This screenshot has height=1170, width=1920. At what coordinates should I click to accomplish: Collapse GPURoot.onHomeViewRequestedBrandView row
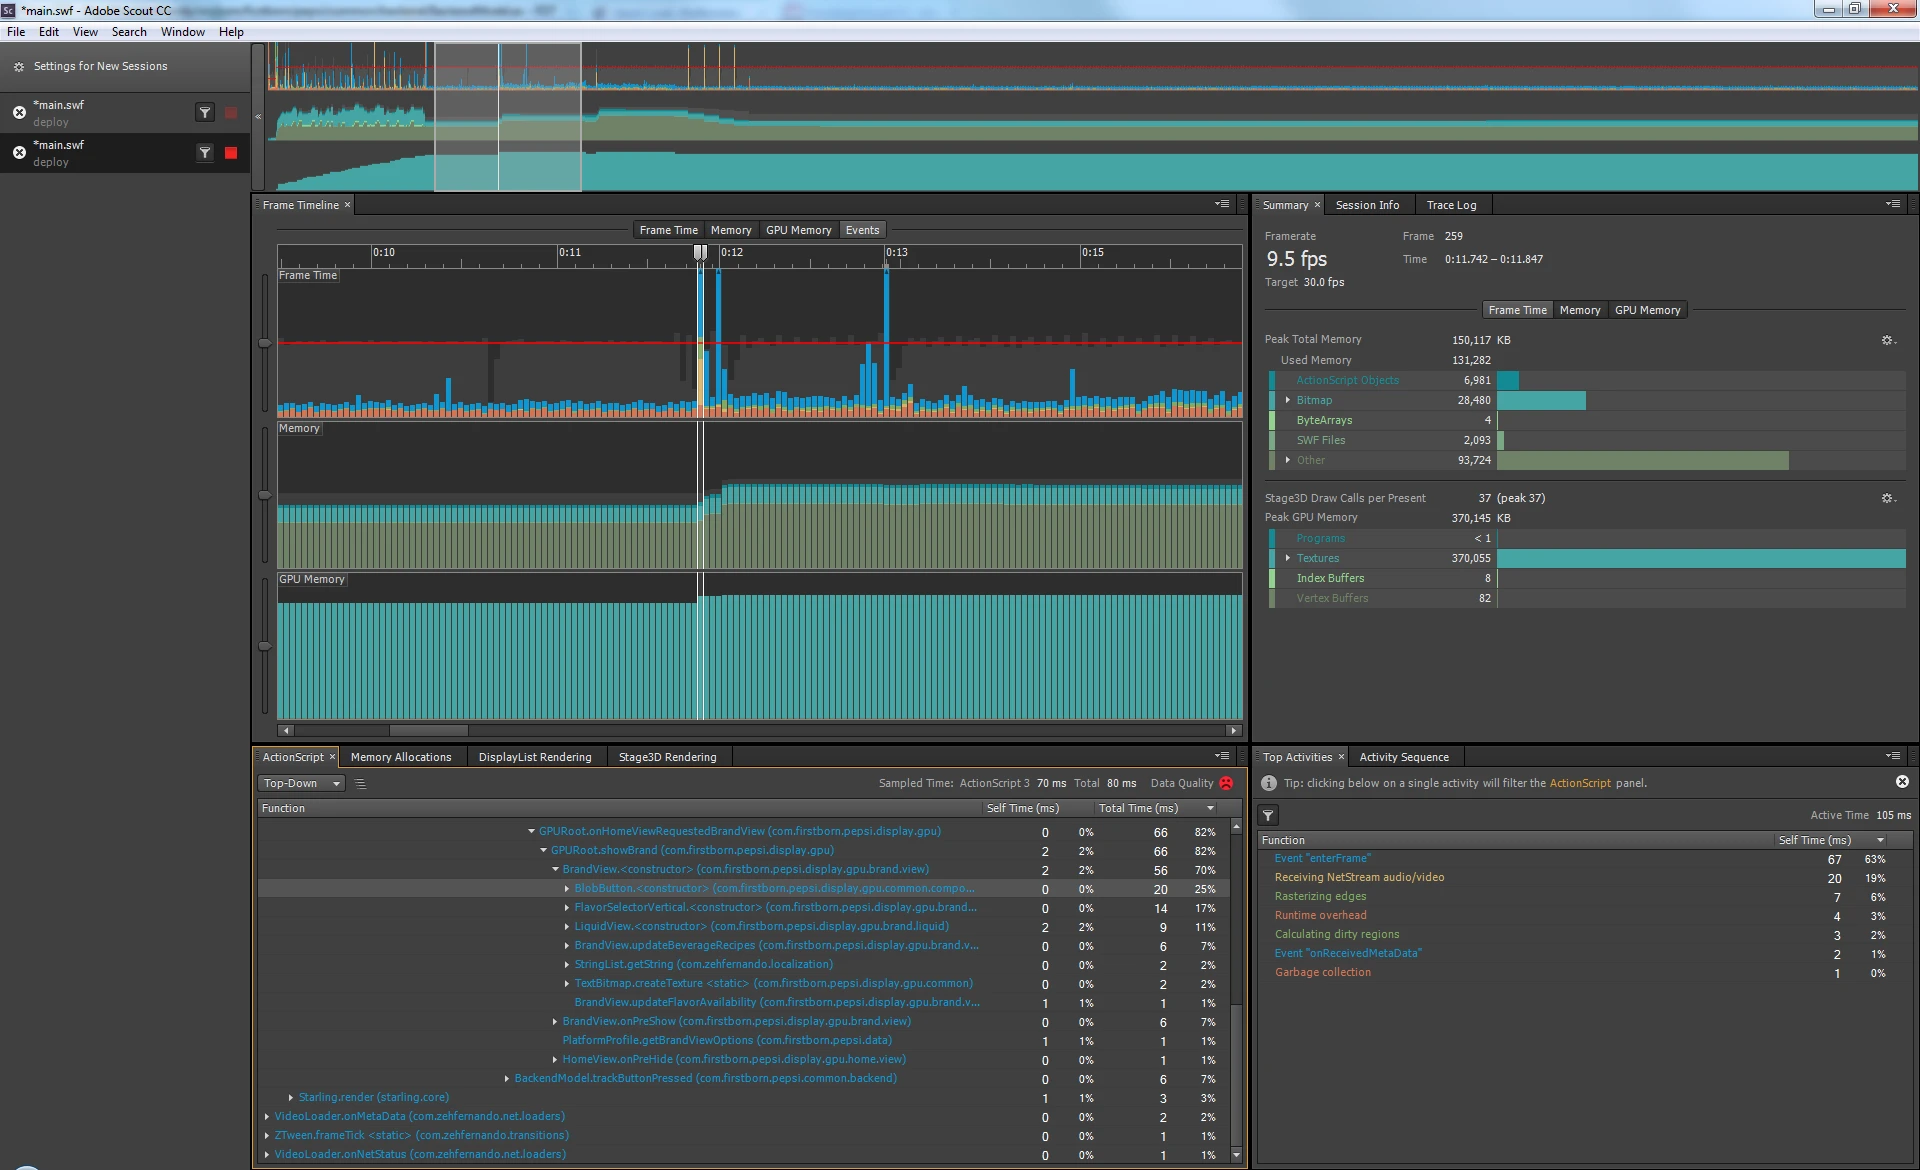(531, 831)
